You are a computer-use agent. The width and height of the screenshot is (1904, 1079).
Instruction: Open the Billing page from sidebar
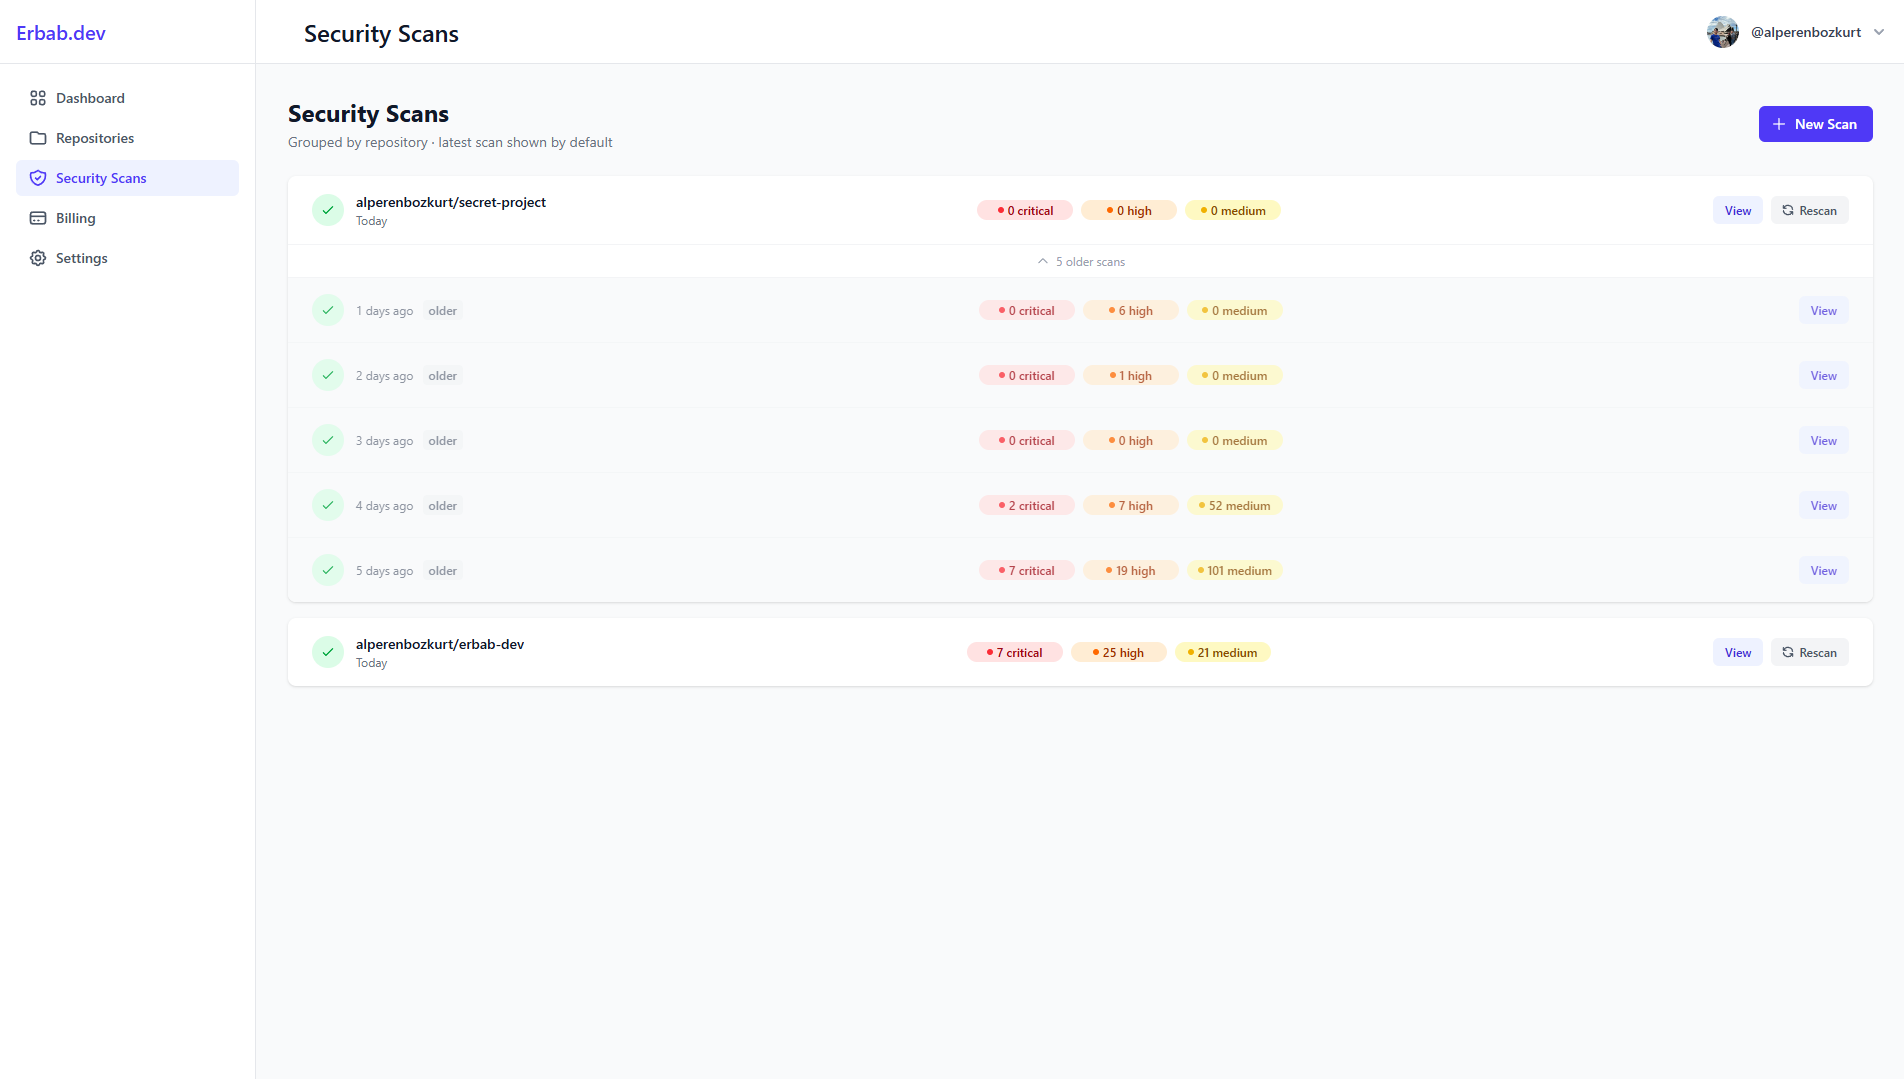(x=76, y=218)
